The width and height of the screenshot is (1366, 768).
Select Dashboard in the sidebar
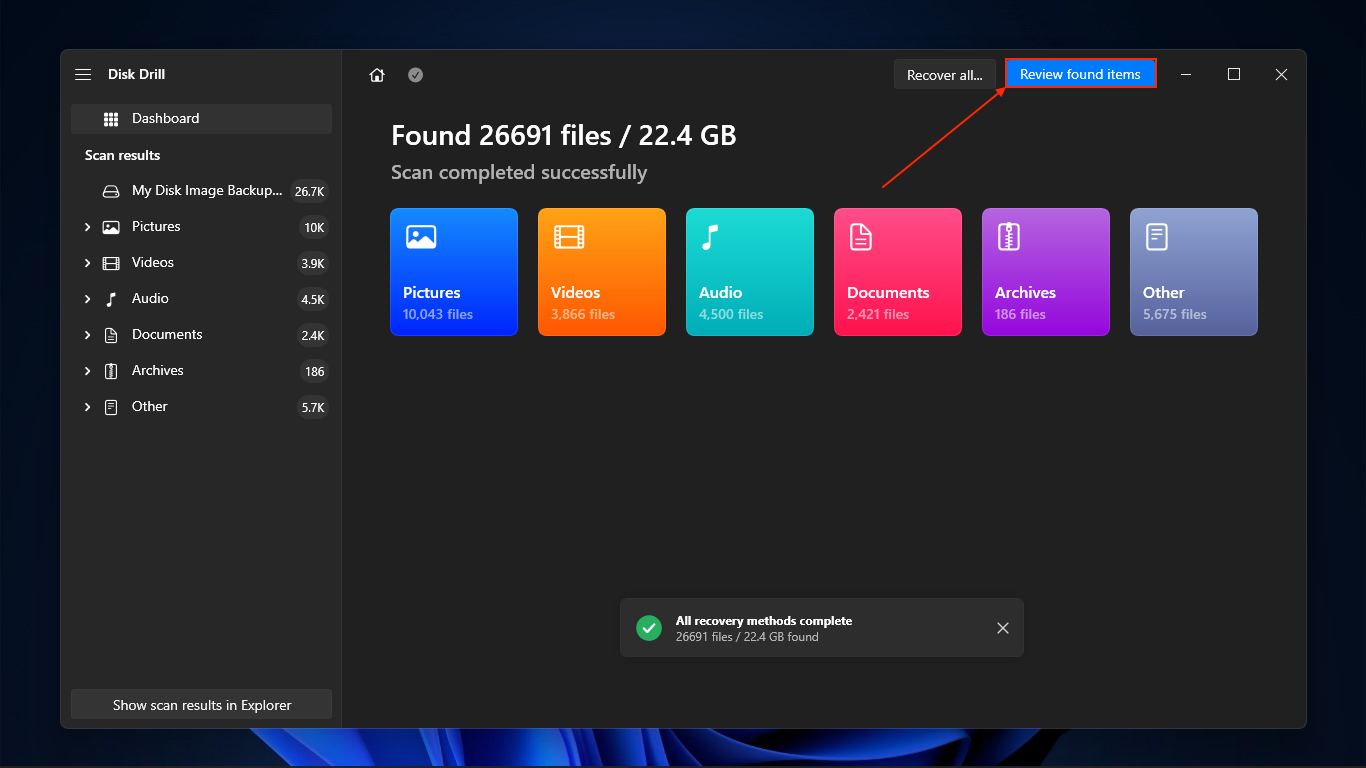pos(201,119)
